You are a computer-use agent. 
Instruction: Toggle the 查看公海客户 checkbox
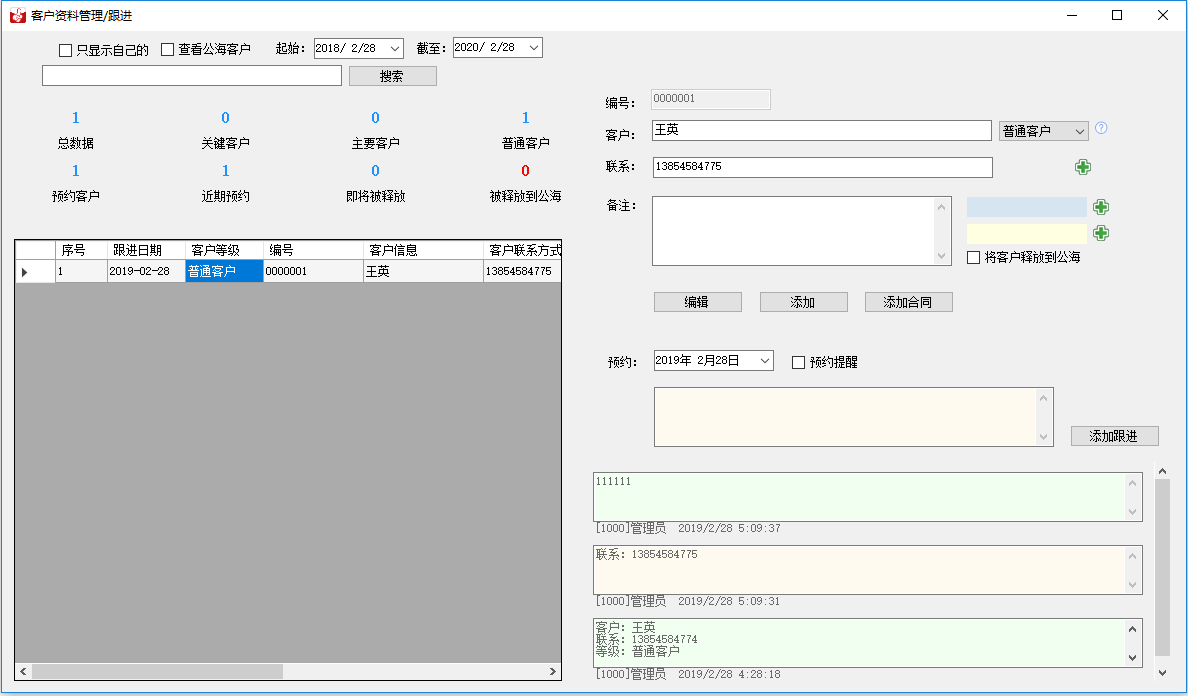tap(168, 49)
